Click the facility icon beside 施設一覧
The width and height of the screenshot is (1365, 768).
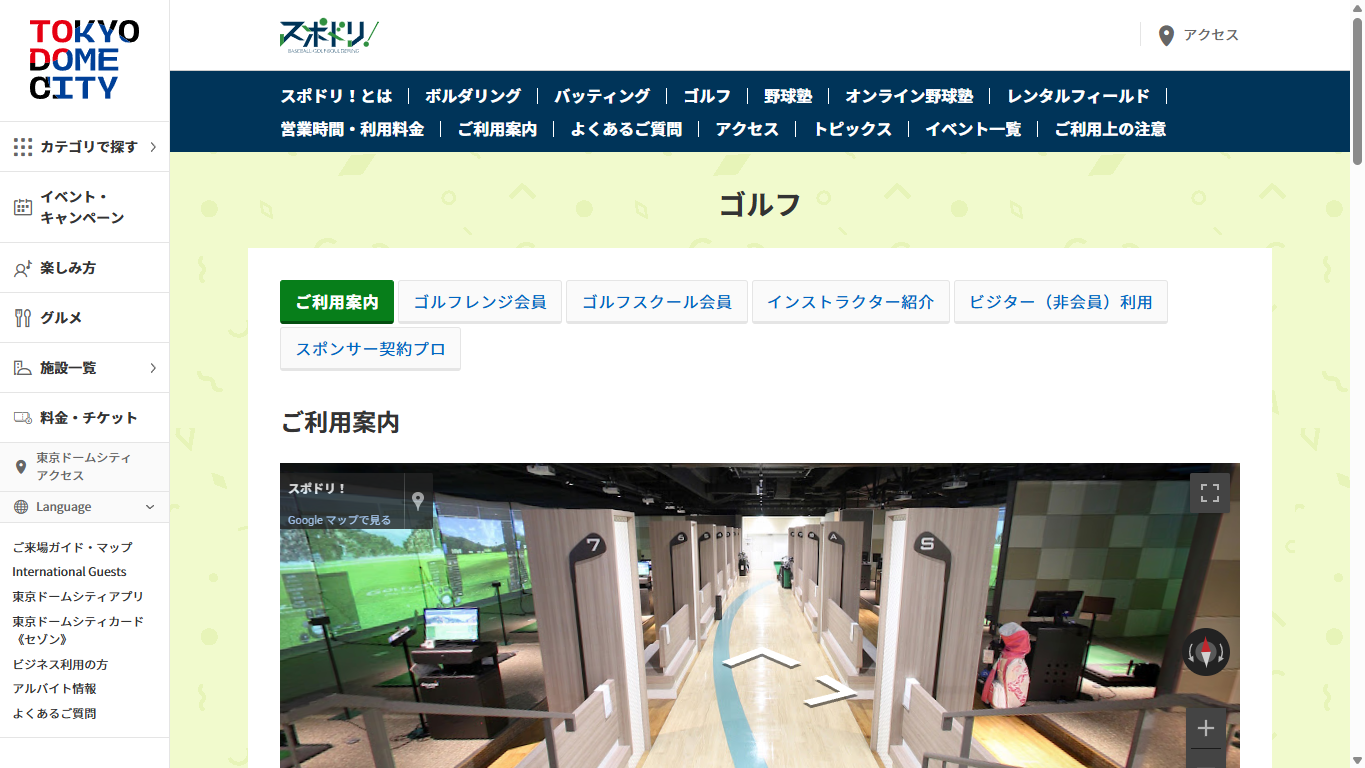[x=22, y=368]
